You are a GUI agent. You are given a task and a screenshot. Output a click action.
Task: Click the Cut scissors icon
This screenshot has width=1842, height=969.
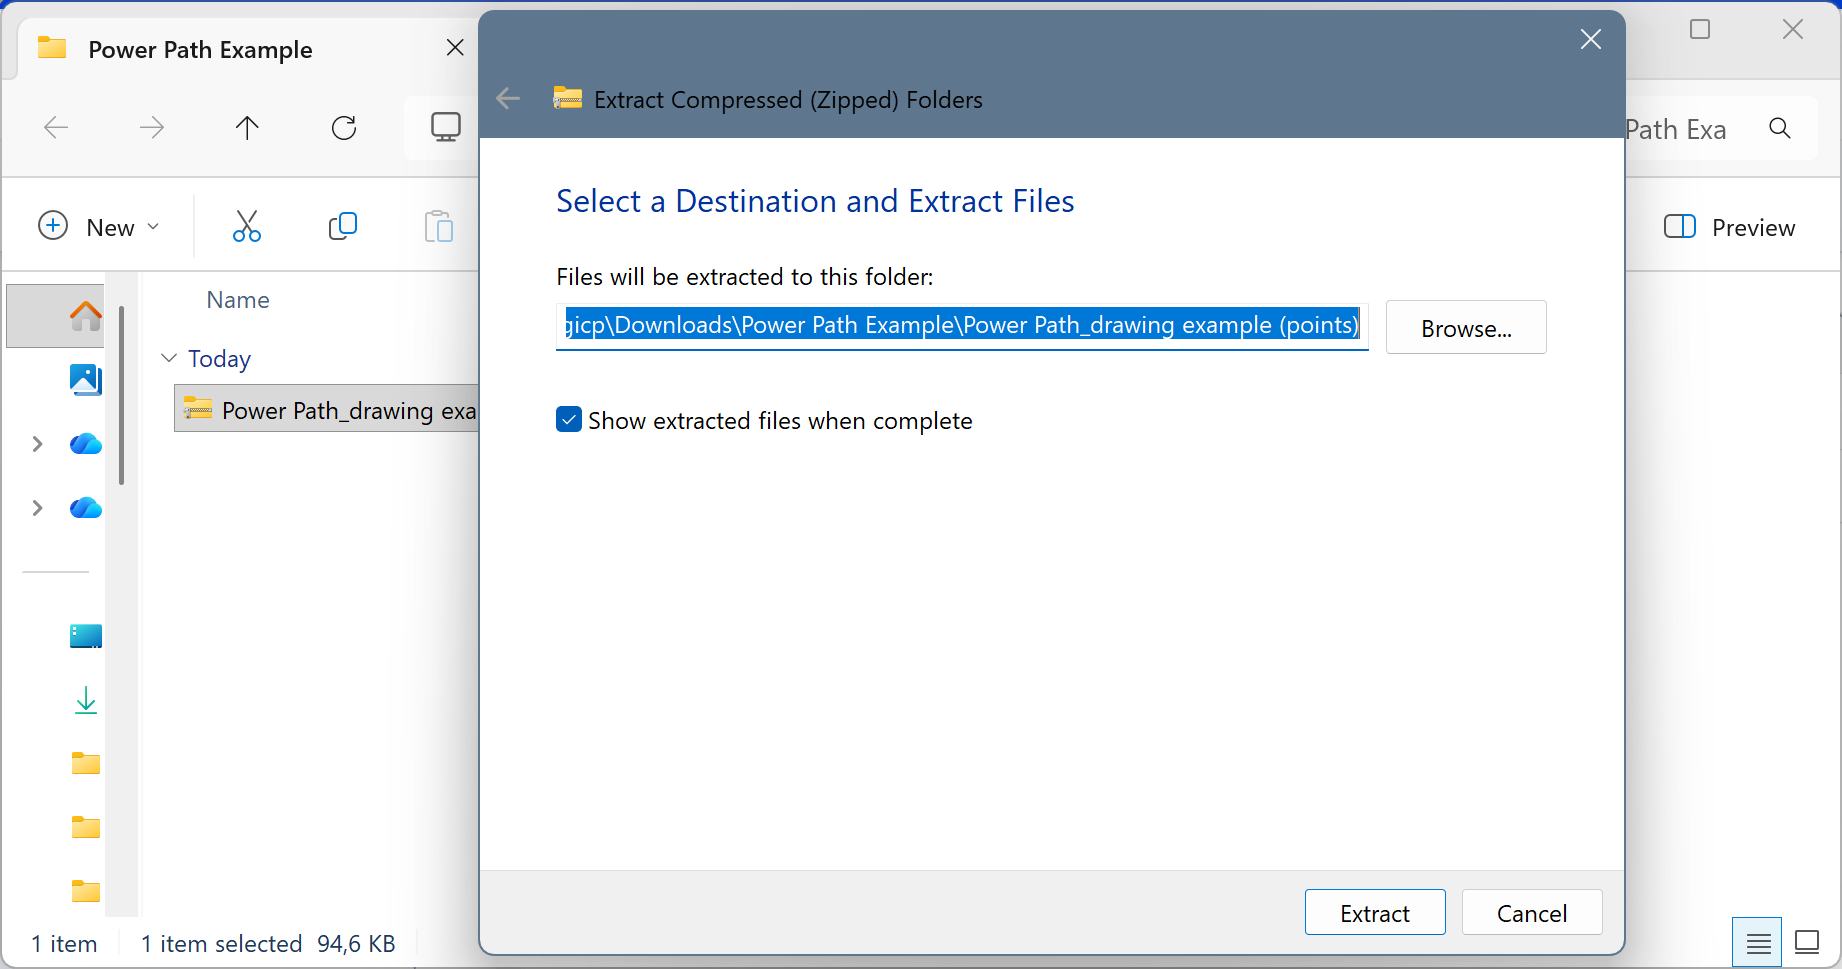[246, 227]
